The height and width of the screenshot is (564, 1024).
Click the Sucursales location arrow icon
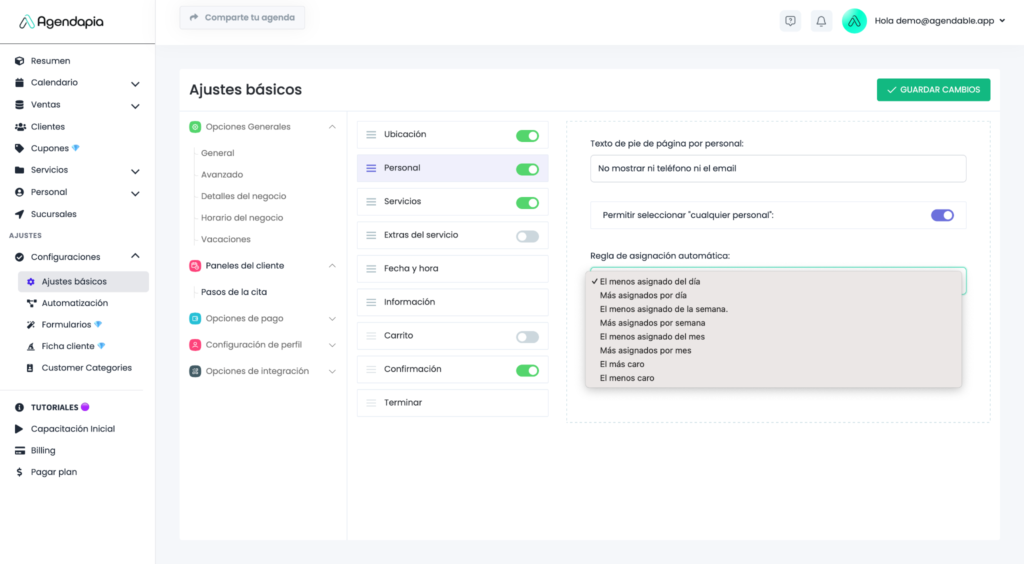tap(20, 214)
